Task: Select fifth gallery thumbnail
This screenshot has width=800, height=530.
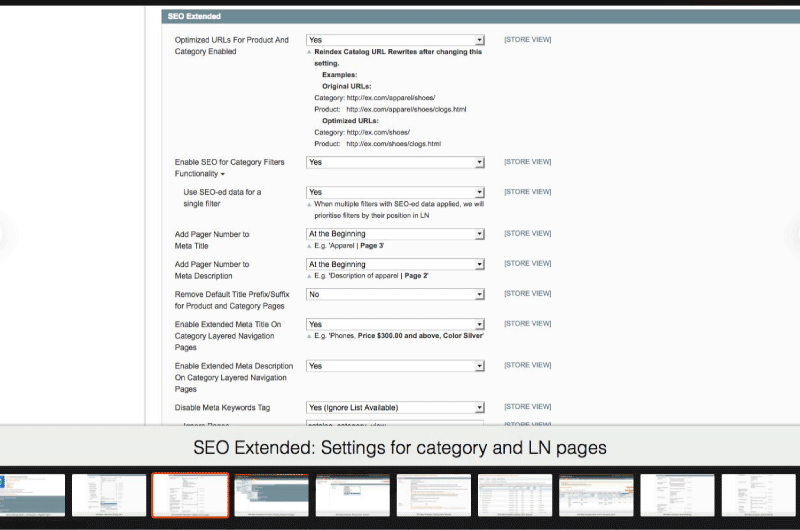Action: point(353,495)
